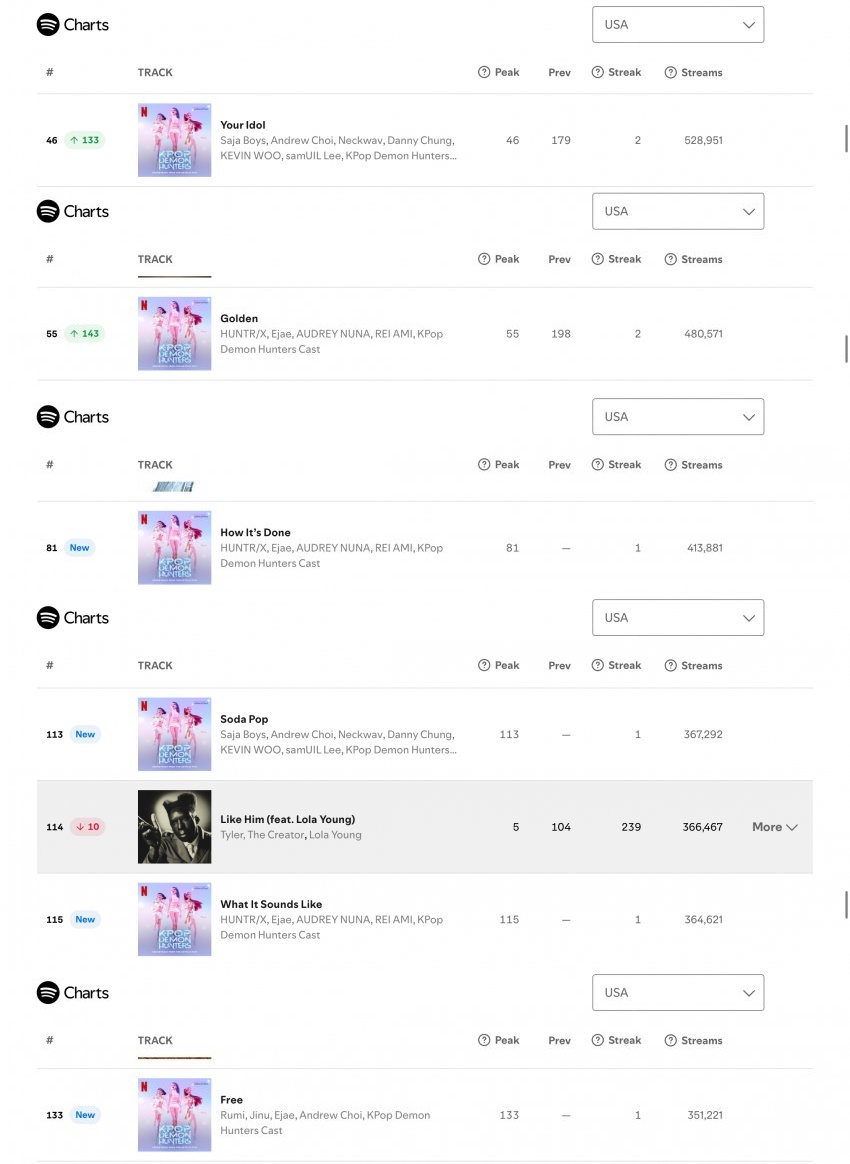Click Streams help icon above Free track row
Viewport: 850px width, 1164px height.
(x=670, y=1041)
